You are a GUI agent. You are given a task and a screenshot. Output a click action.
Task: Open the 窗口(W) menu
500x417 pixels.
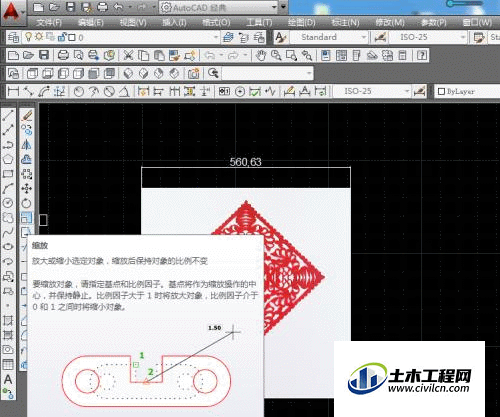[477, 23]
